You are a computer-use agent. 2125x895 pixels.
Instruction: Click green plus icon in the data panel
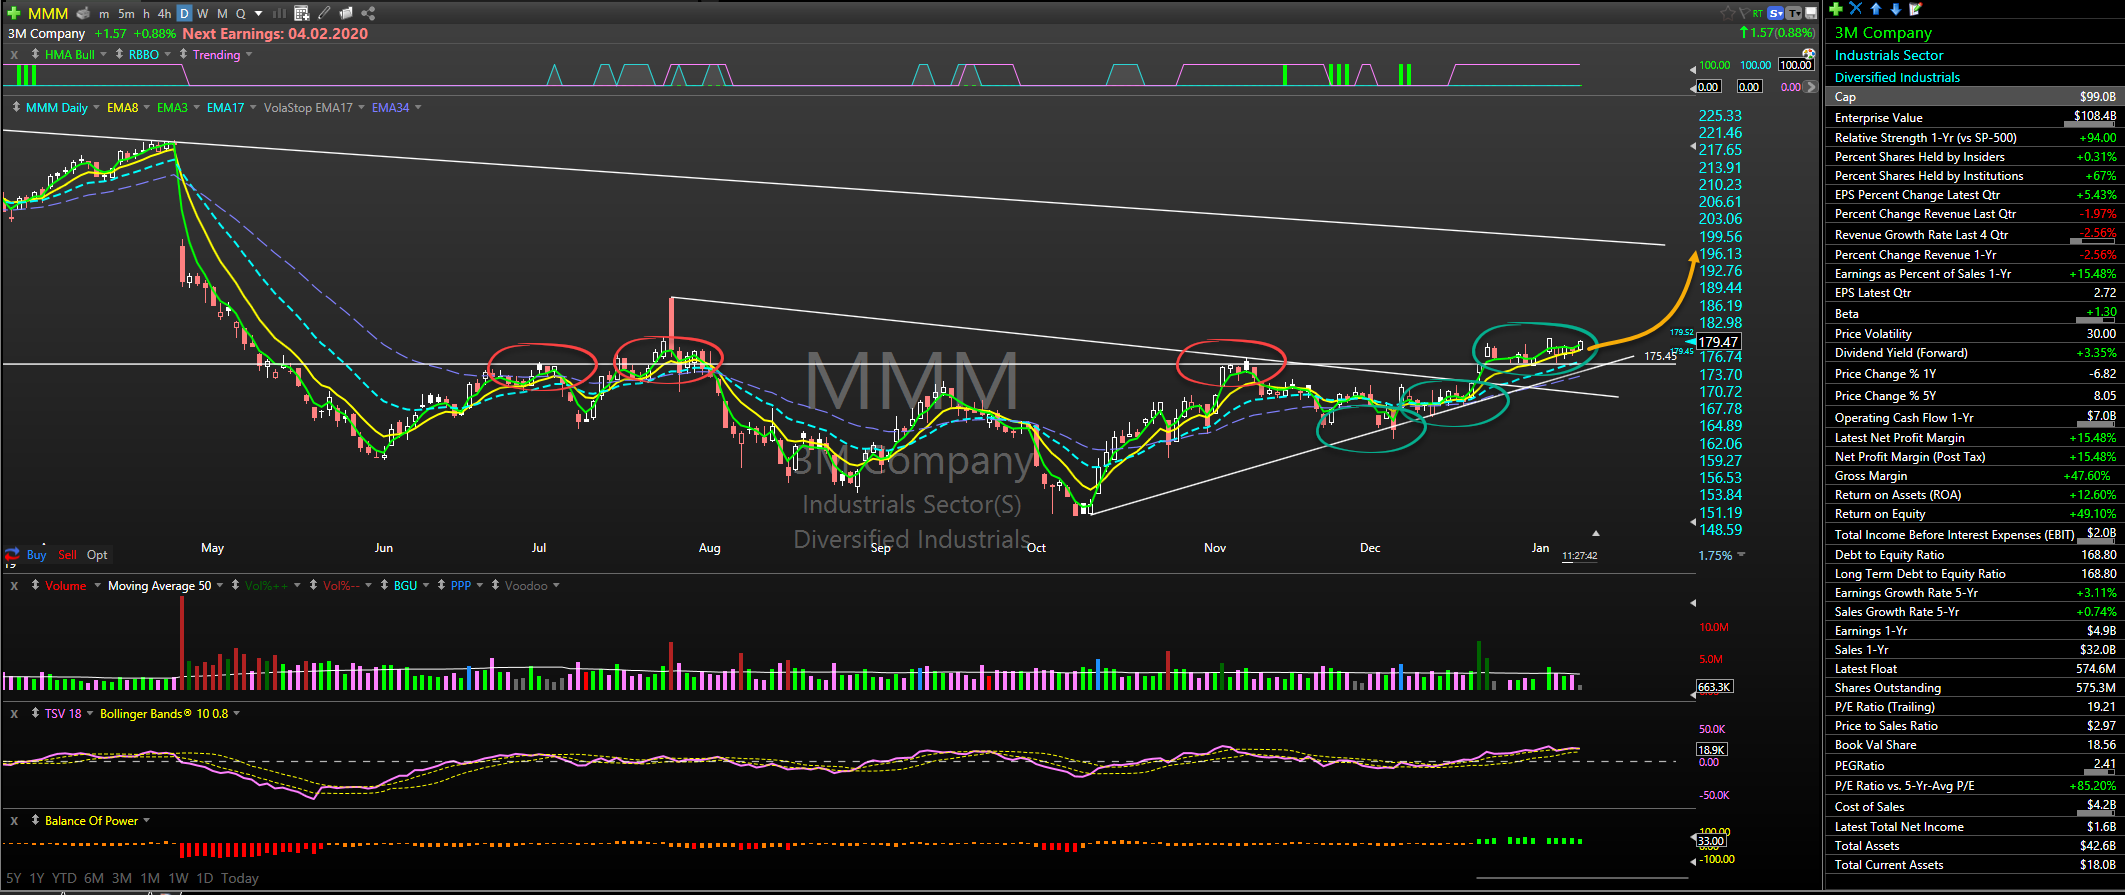[x=1836, y=9]
